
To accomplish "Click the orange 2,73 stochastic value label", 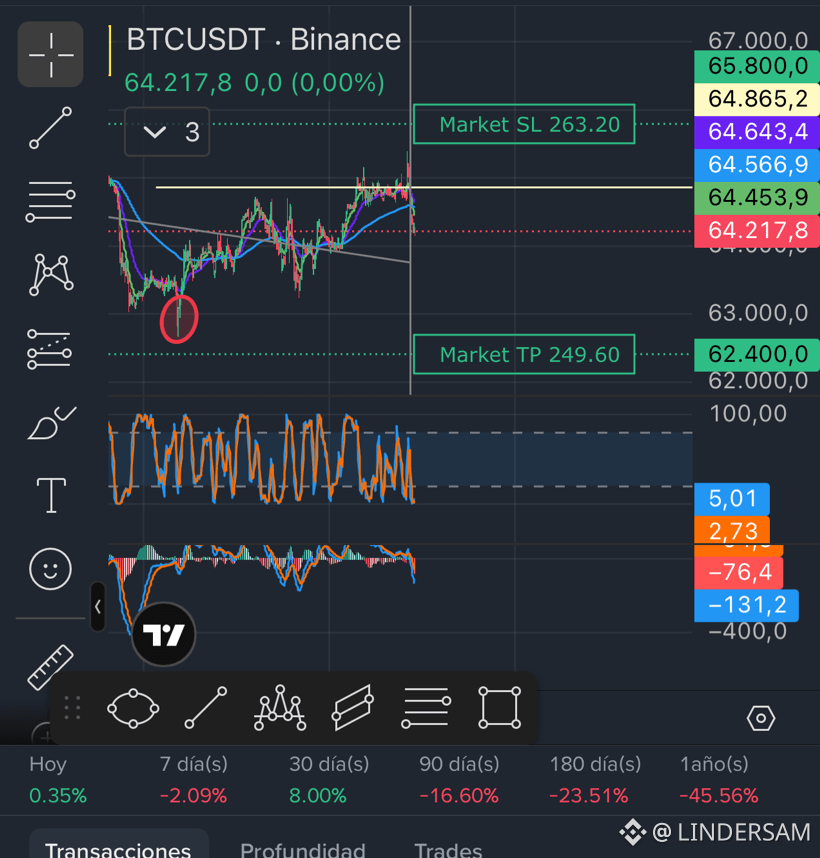I will click(732, 531).
